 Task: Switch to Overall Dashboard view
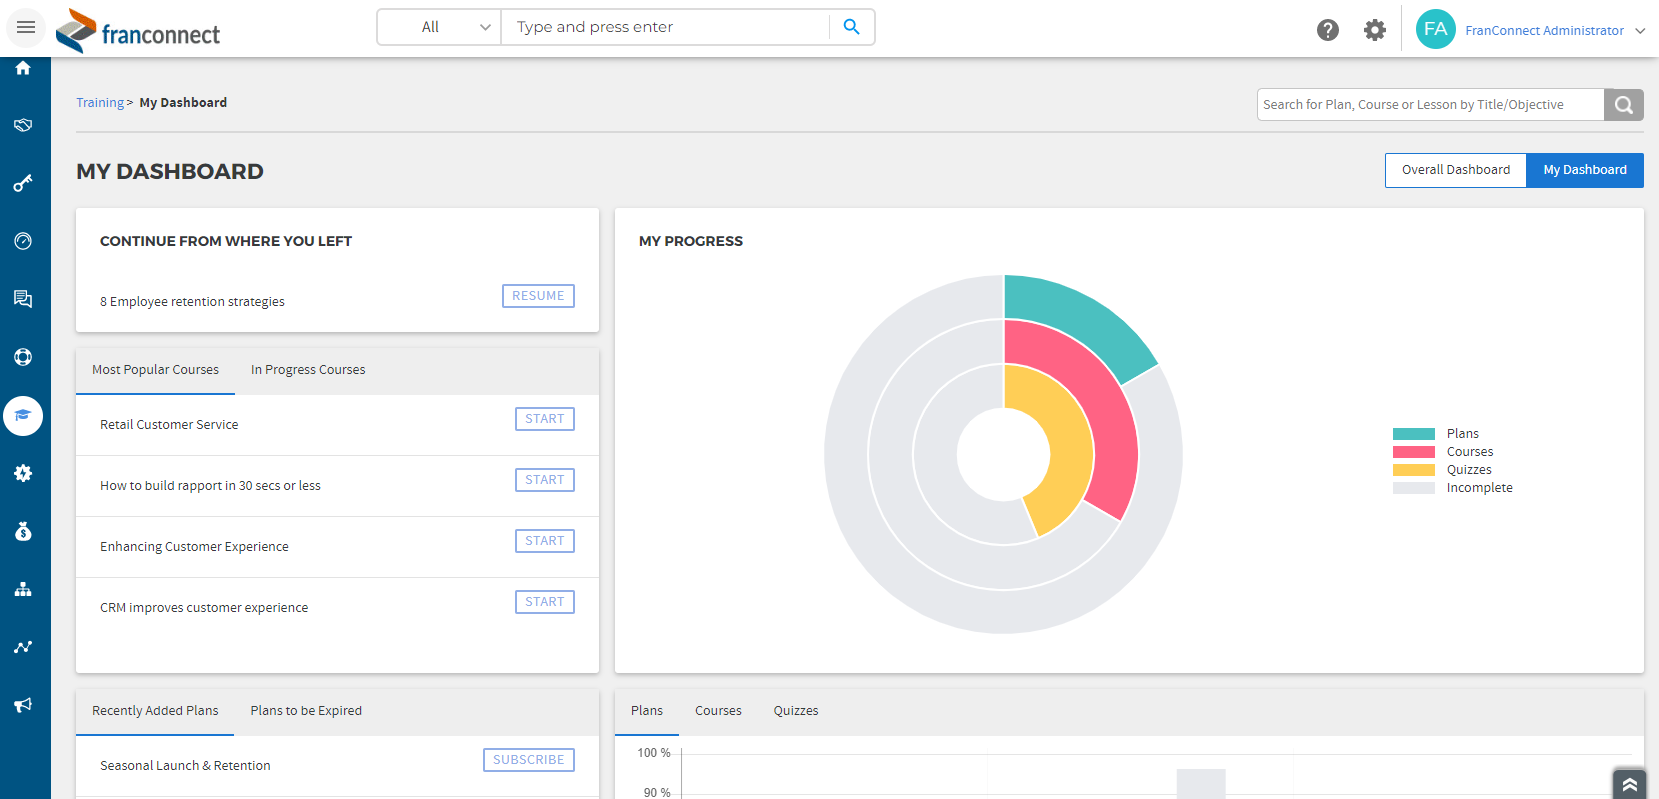[x=1455, y=170]
